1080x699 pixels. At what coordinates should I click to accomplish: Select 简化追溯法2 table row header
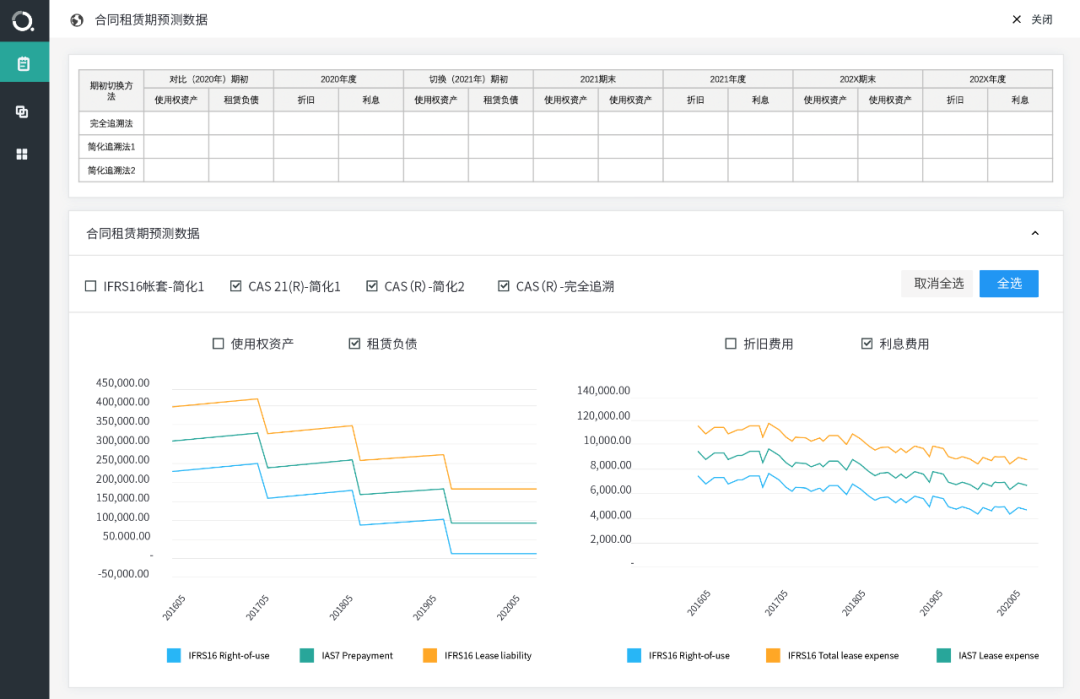click(x=111, y=170)
